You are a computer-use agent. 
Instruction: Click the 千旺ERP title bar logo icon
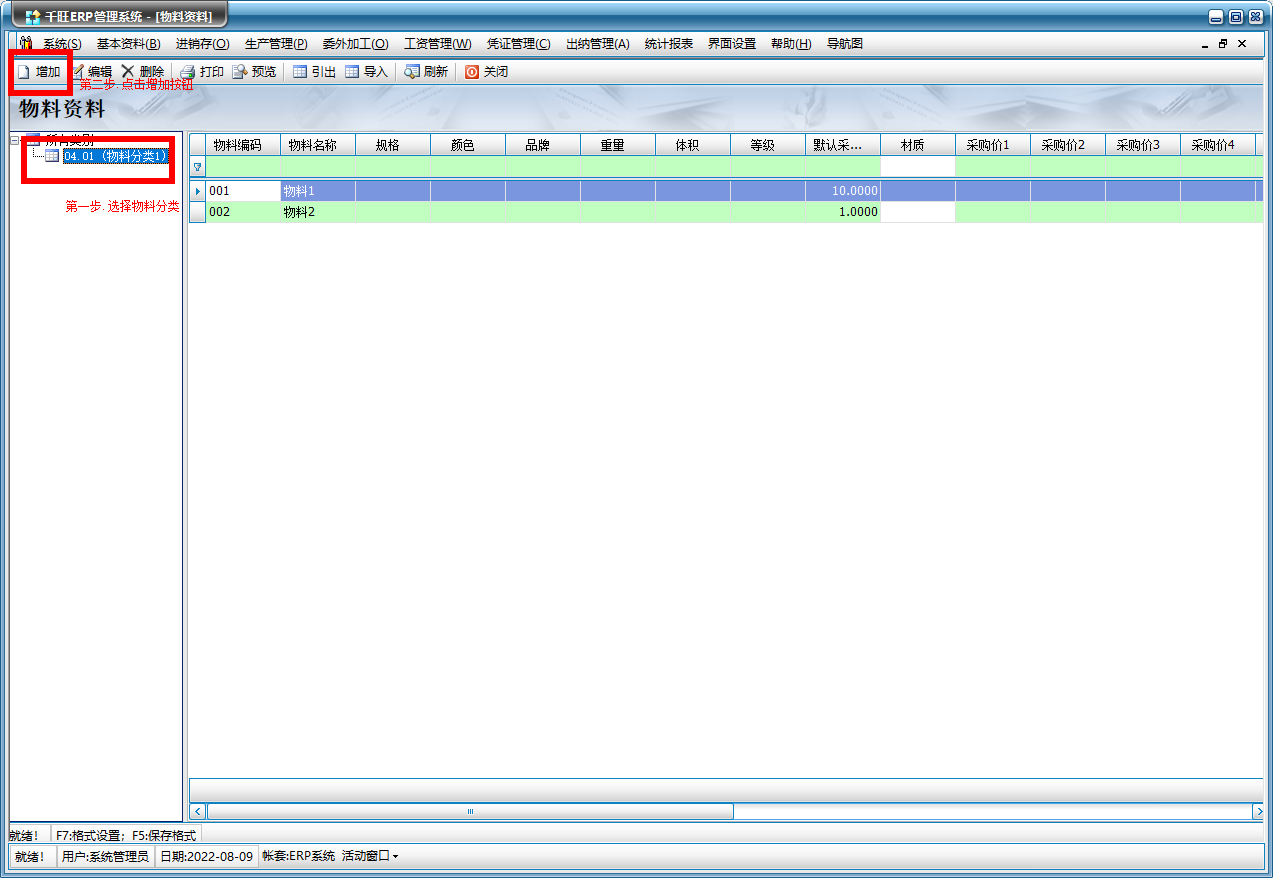click(x=33, y=16)
